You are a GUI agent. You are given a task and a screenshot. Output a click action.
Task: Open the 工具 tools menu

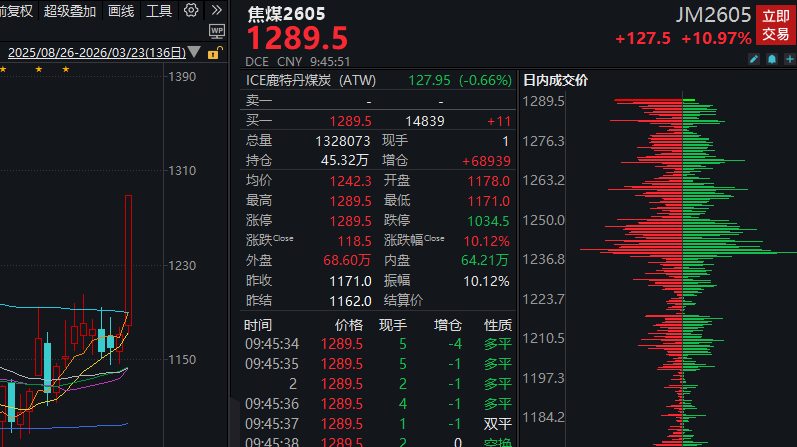coord(159,11)
